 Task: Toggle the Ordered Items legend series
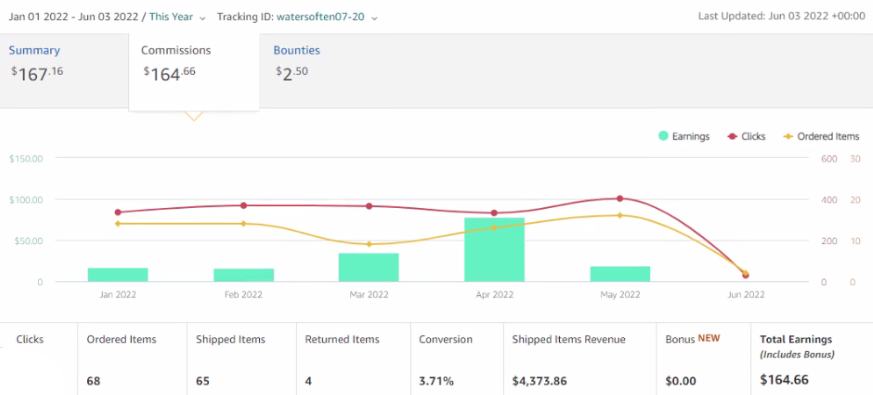[x=821, y=136]
